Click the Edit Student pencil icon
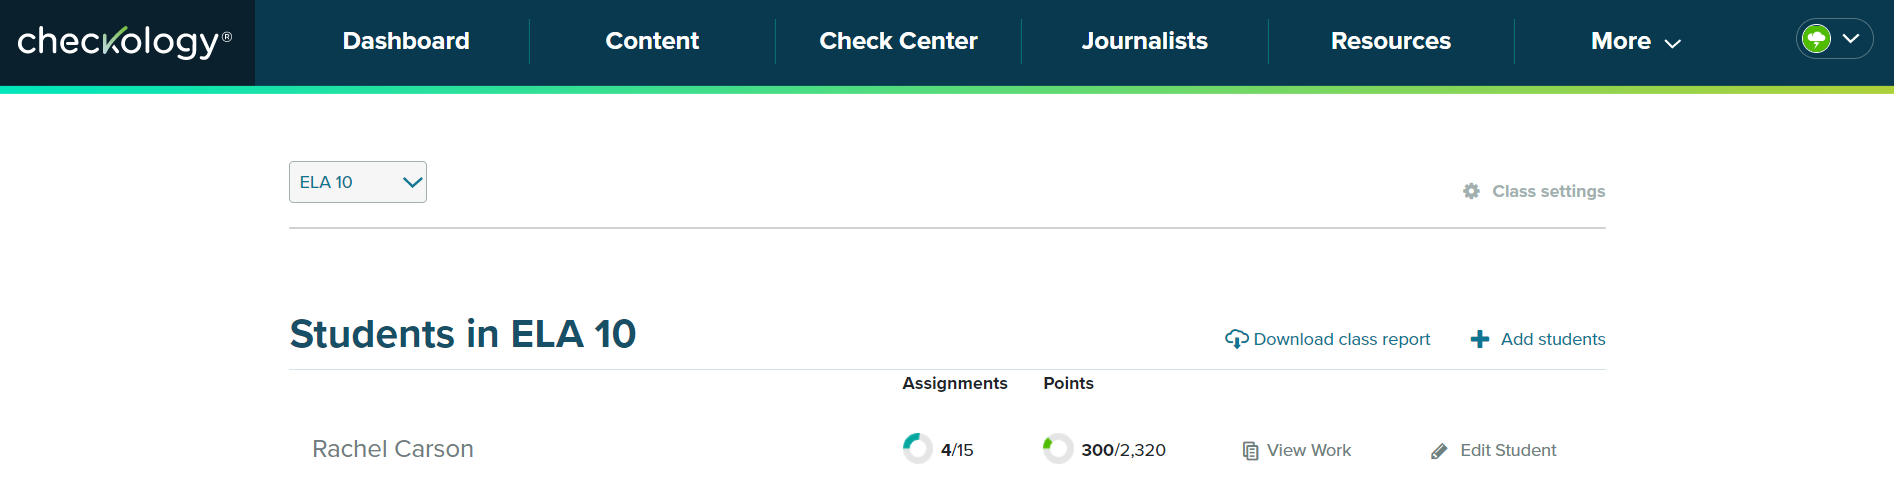The height and width of the screenshot is (502, 1894). point(1439,451)
